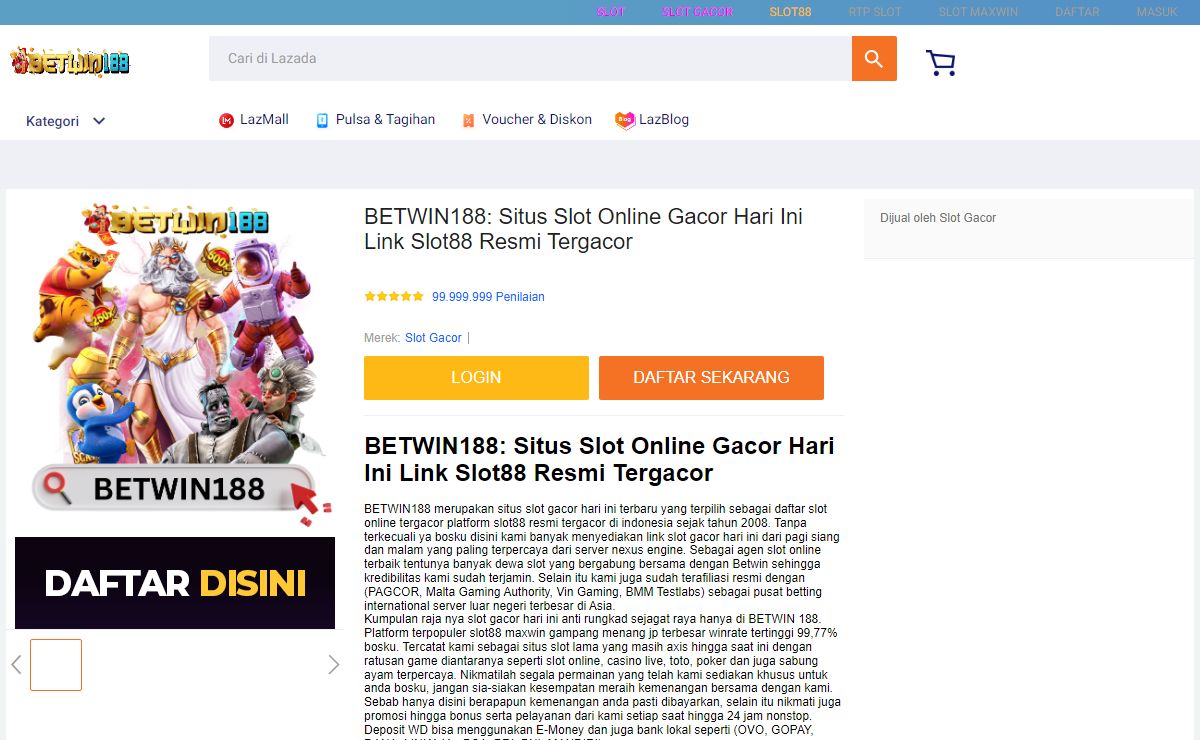Click the Voucher & Diskon icon
The width and height of the screenshot is (1200, 740).
(x=468, y=120)
